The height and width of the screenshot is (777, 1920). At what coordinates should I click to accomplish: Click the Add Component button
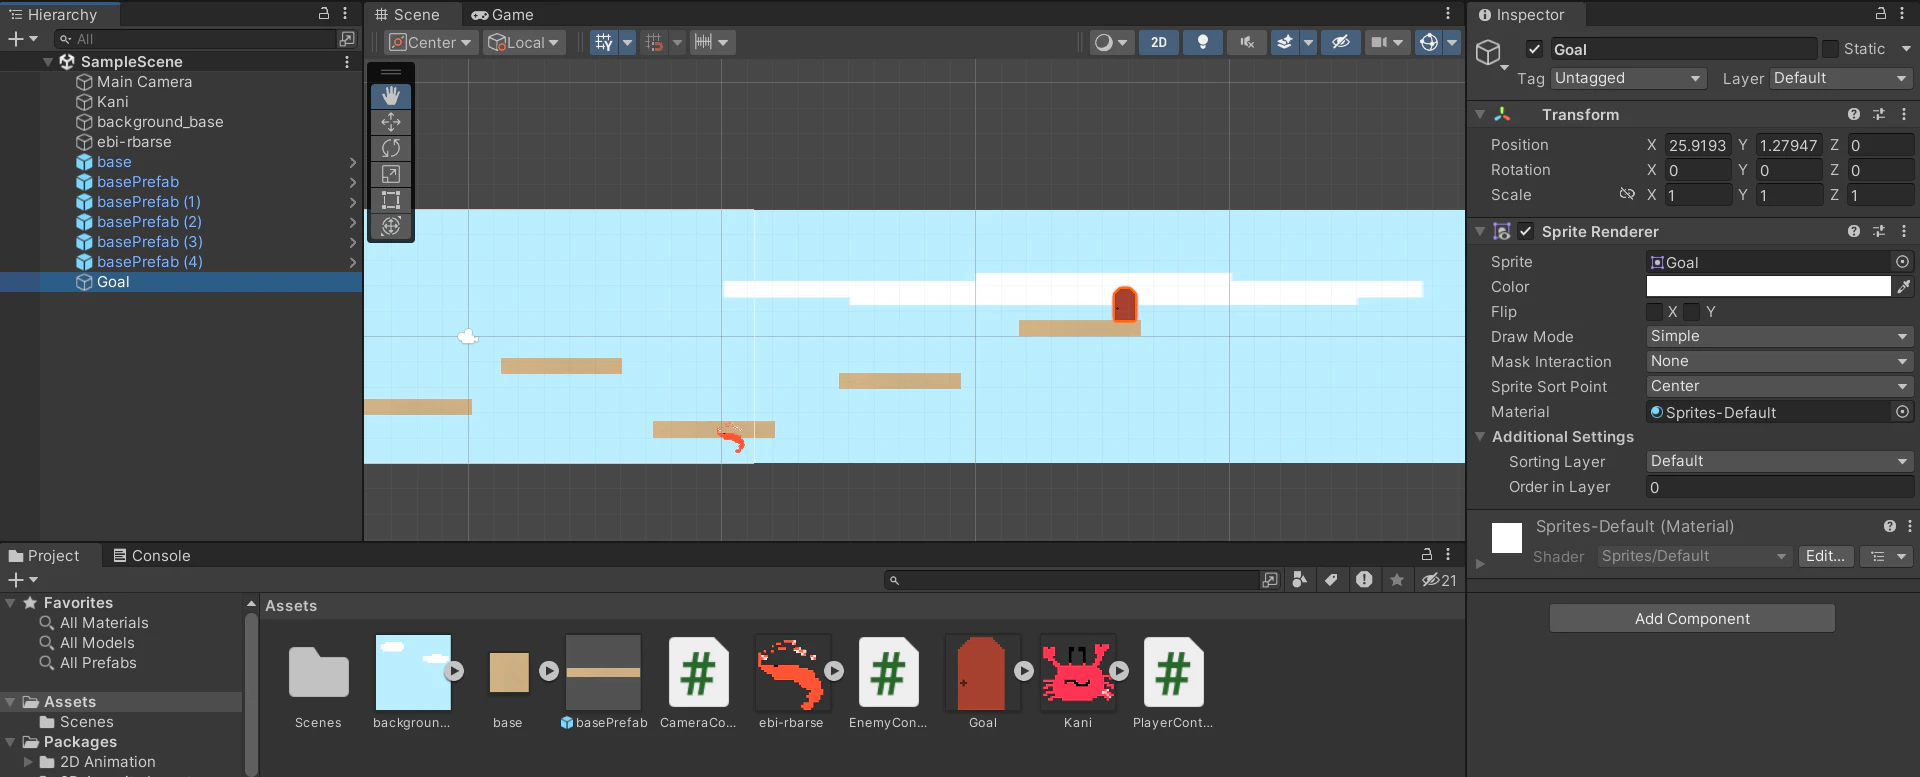pyautogui.click(x=1692, y=619)
